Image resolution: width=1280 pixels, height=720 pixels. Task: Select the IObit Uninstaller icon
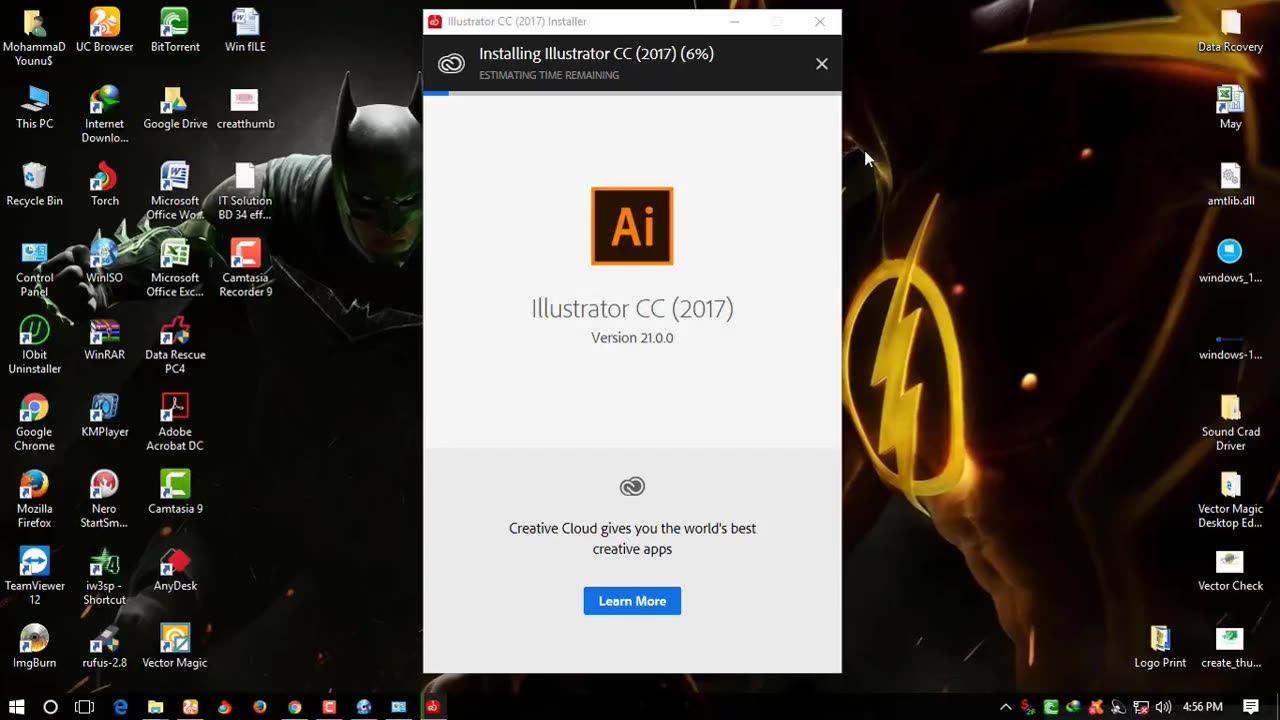[x=34, y=345]
